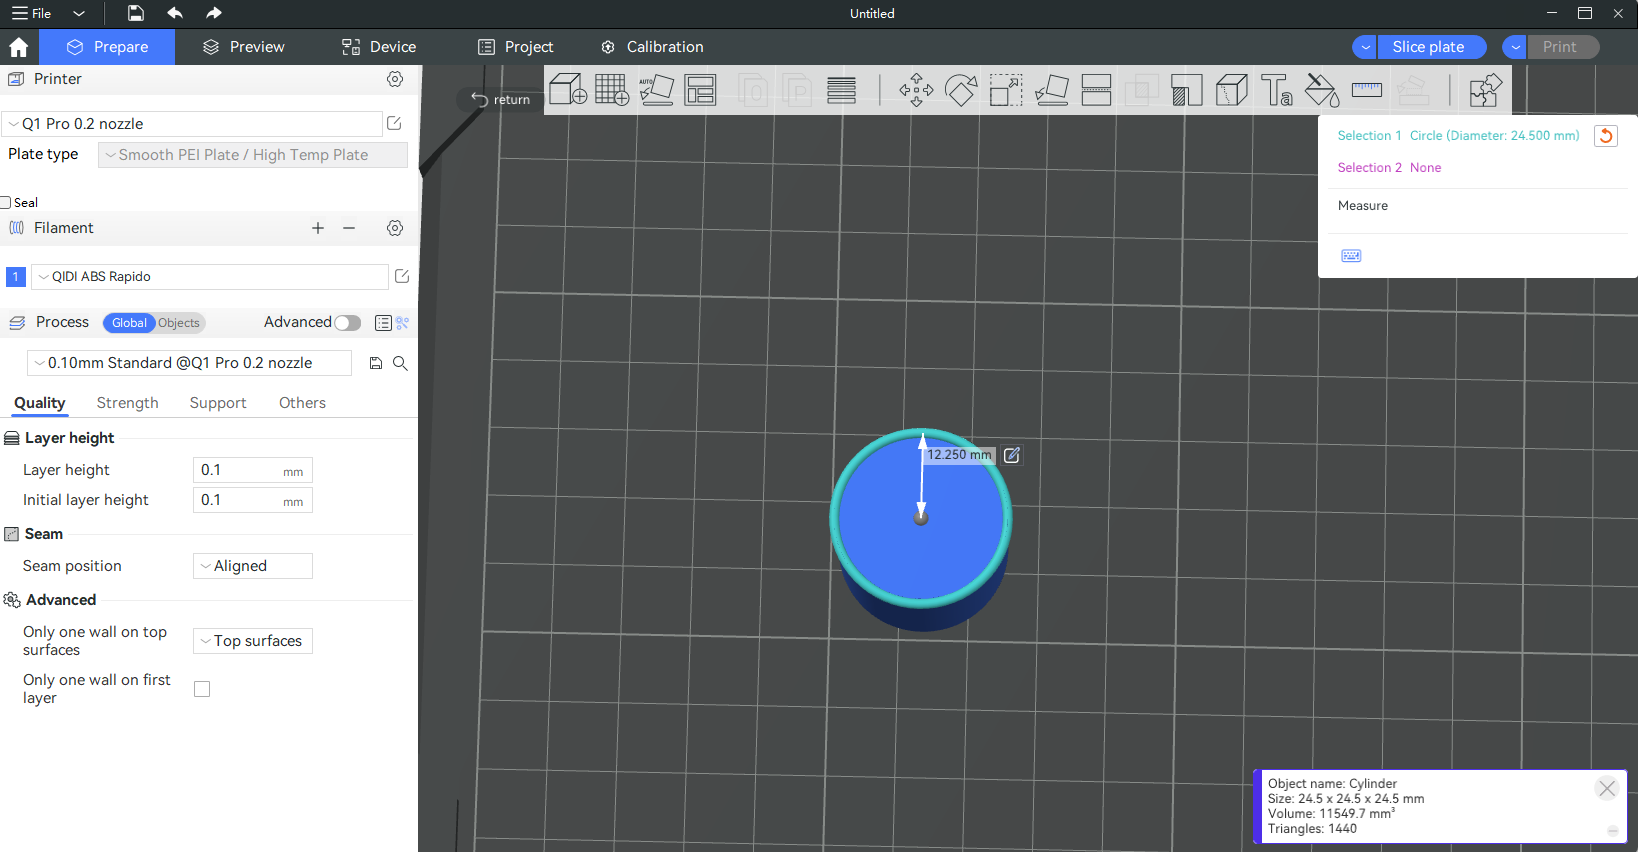The height and width of the screenshot is (852, 1638).
Task: Switch to the Strength tab
Action: tap(127, 403)
